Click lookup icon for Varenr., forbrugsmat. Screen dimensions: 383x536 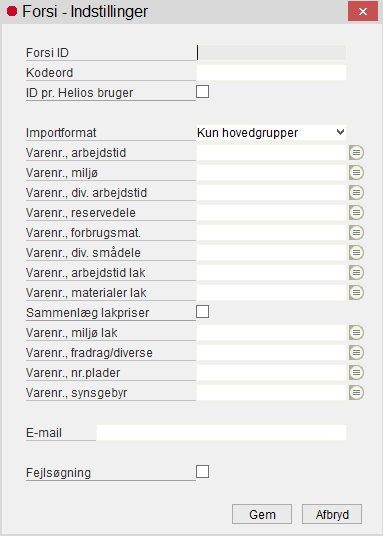click(x=356, y=232)
